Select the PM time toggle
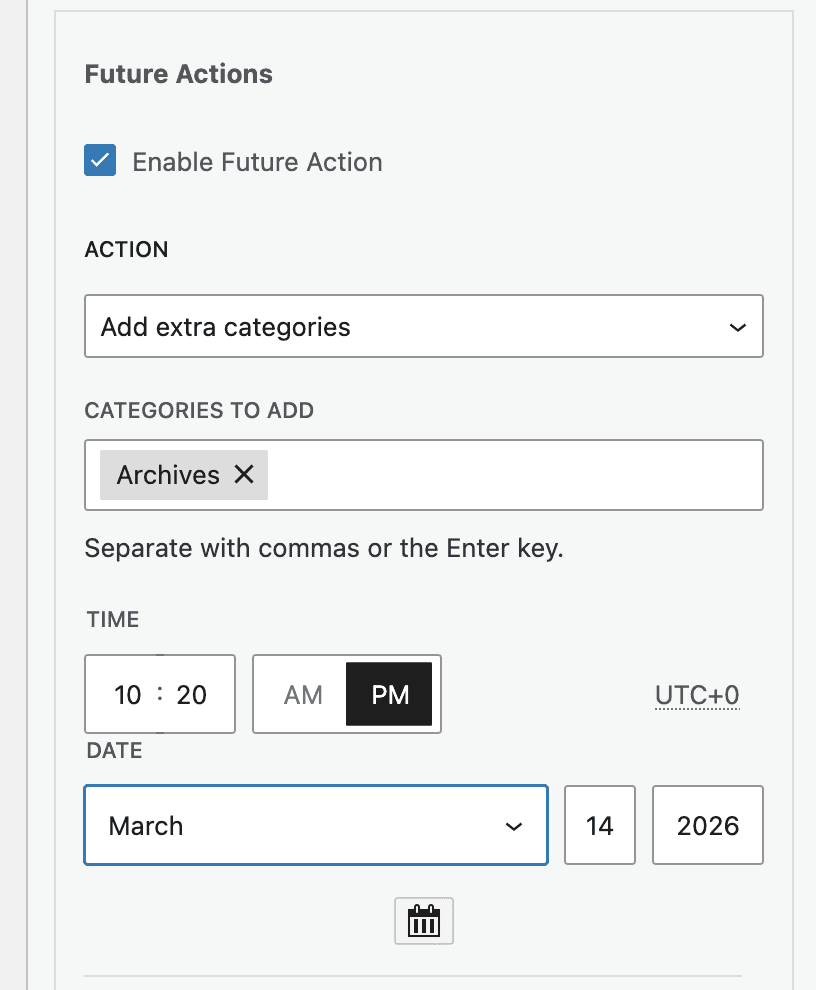This screenshot has width=816, height=990. [389, 694]
